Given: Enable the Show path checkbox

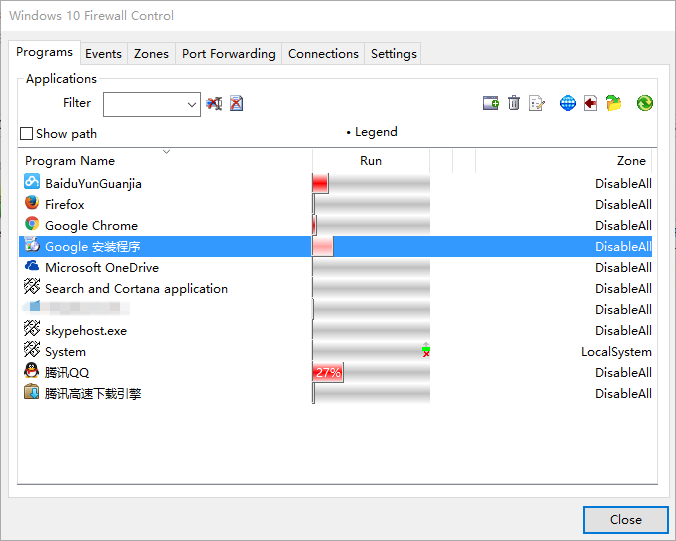Looking at the screenshot, I should (x=27, y=133).
